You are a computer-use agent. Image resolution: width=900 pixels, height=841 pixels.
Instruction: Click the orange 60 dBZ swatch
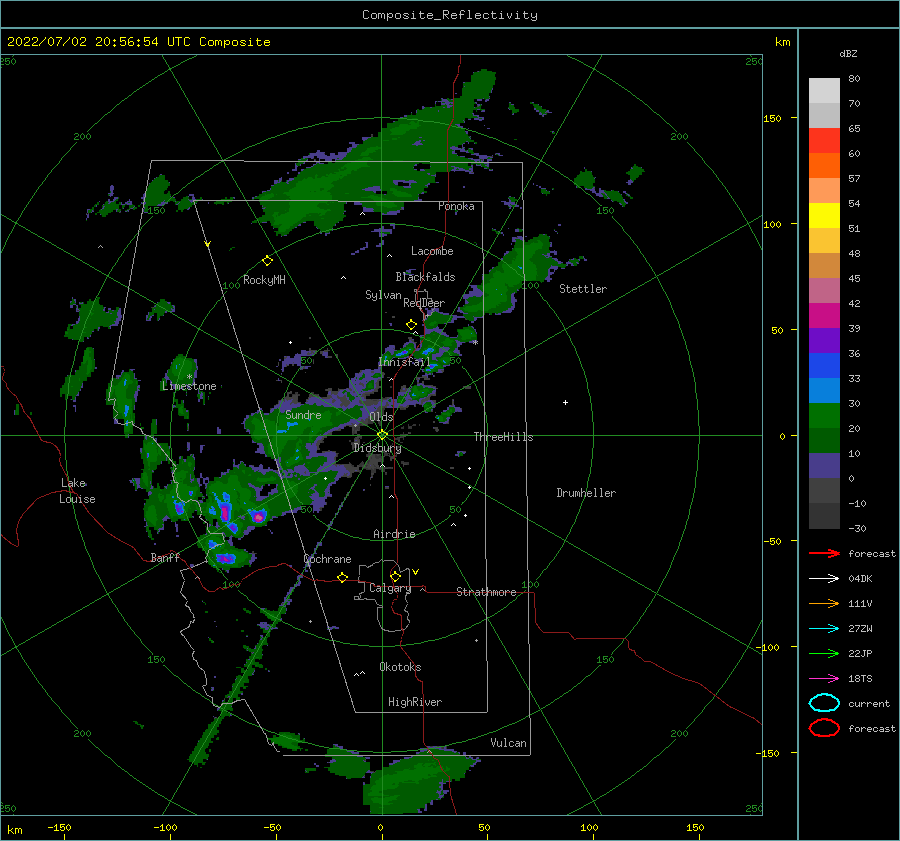coord(824,165)
